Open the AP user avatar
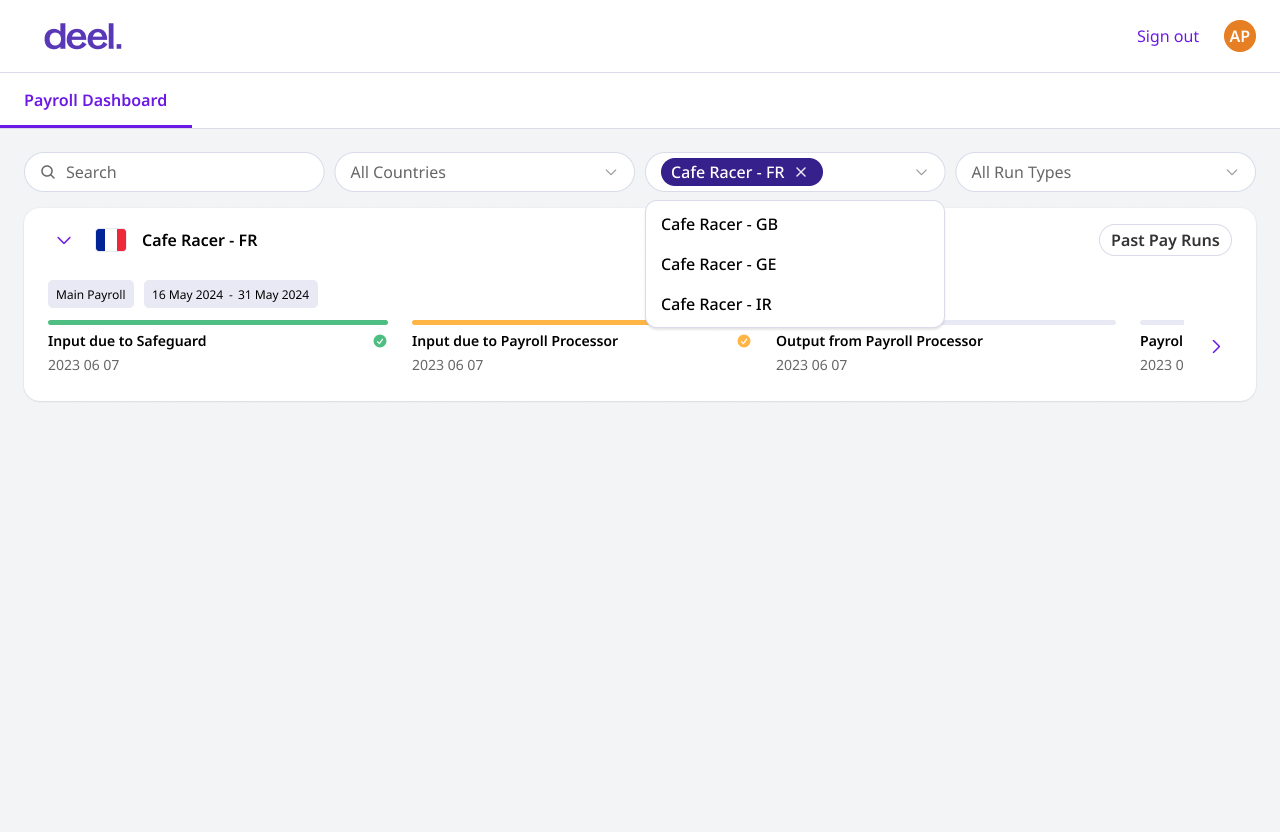 (x=1240, y=36)
